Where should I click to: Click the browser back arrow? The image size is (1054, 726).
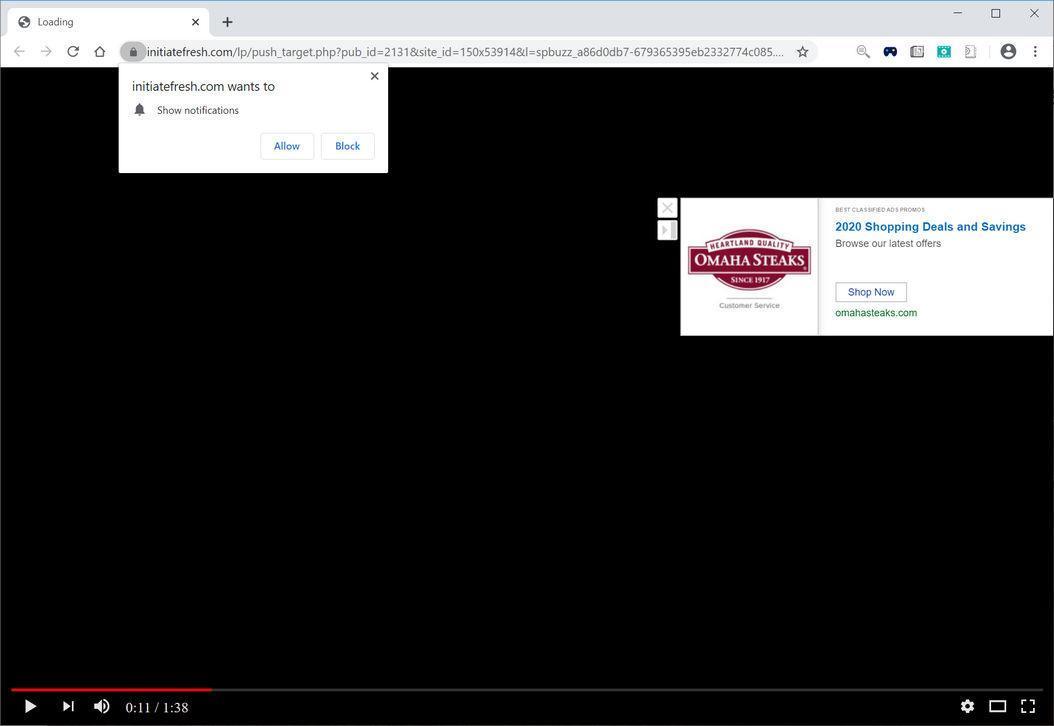point(19,52)
